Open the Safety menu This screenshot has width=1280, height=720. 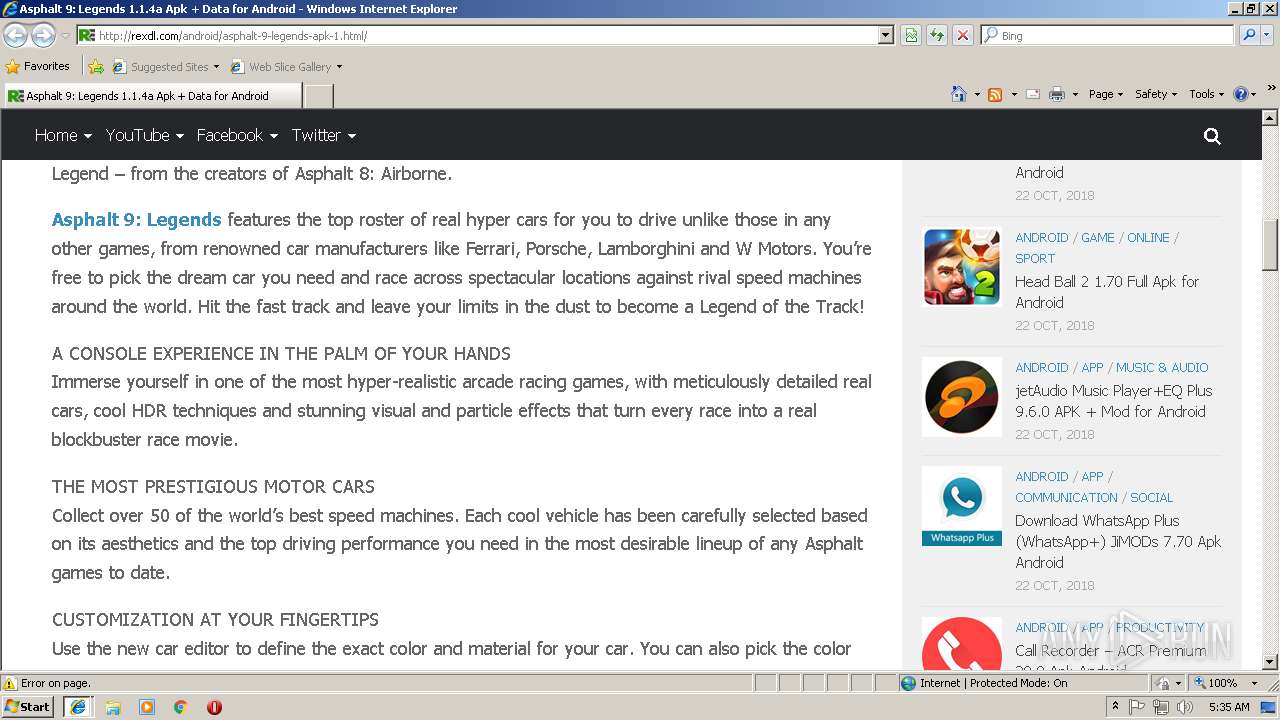tap(1157, 94)
